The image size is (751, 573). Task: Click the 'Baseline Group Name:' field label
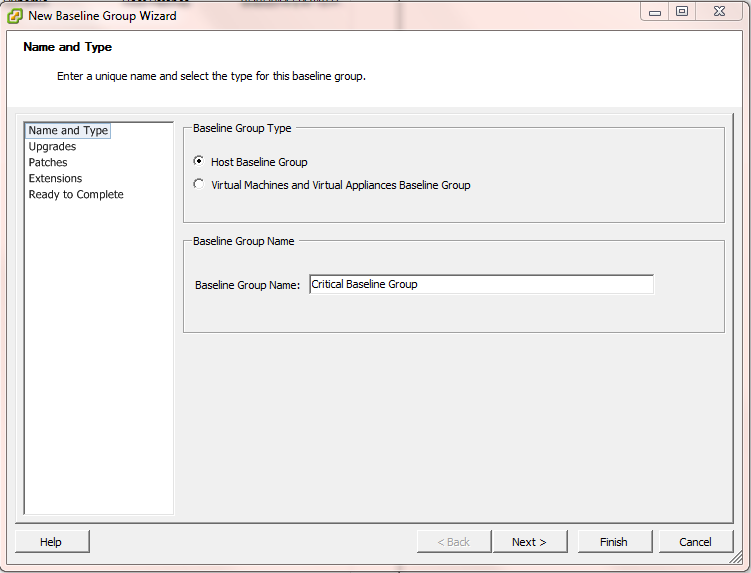point(247,285)
